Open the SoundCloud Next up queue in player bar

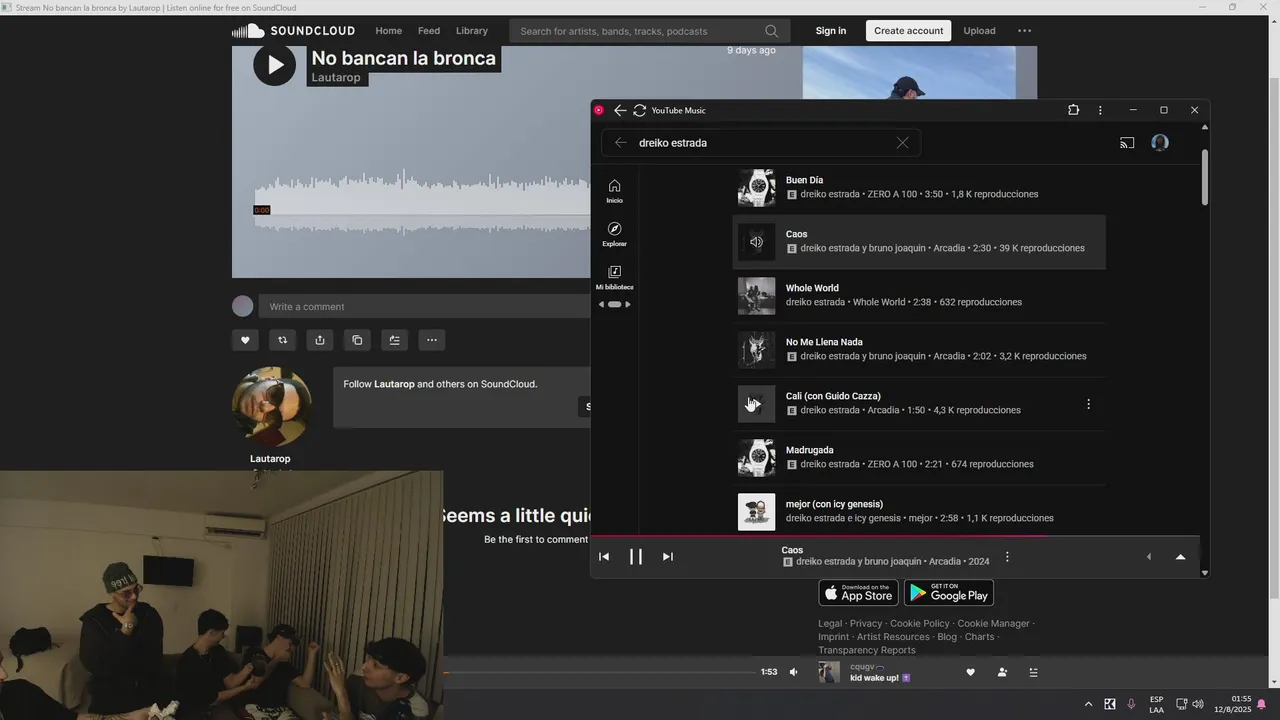tap(1033, 672)
